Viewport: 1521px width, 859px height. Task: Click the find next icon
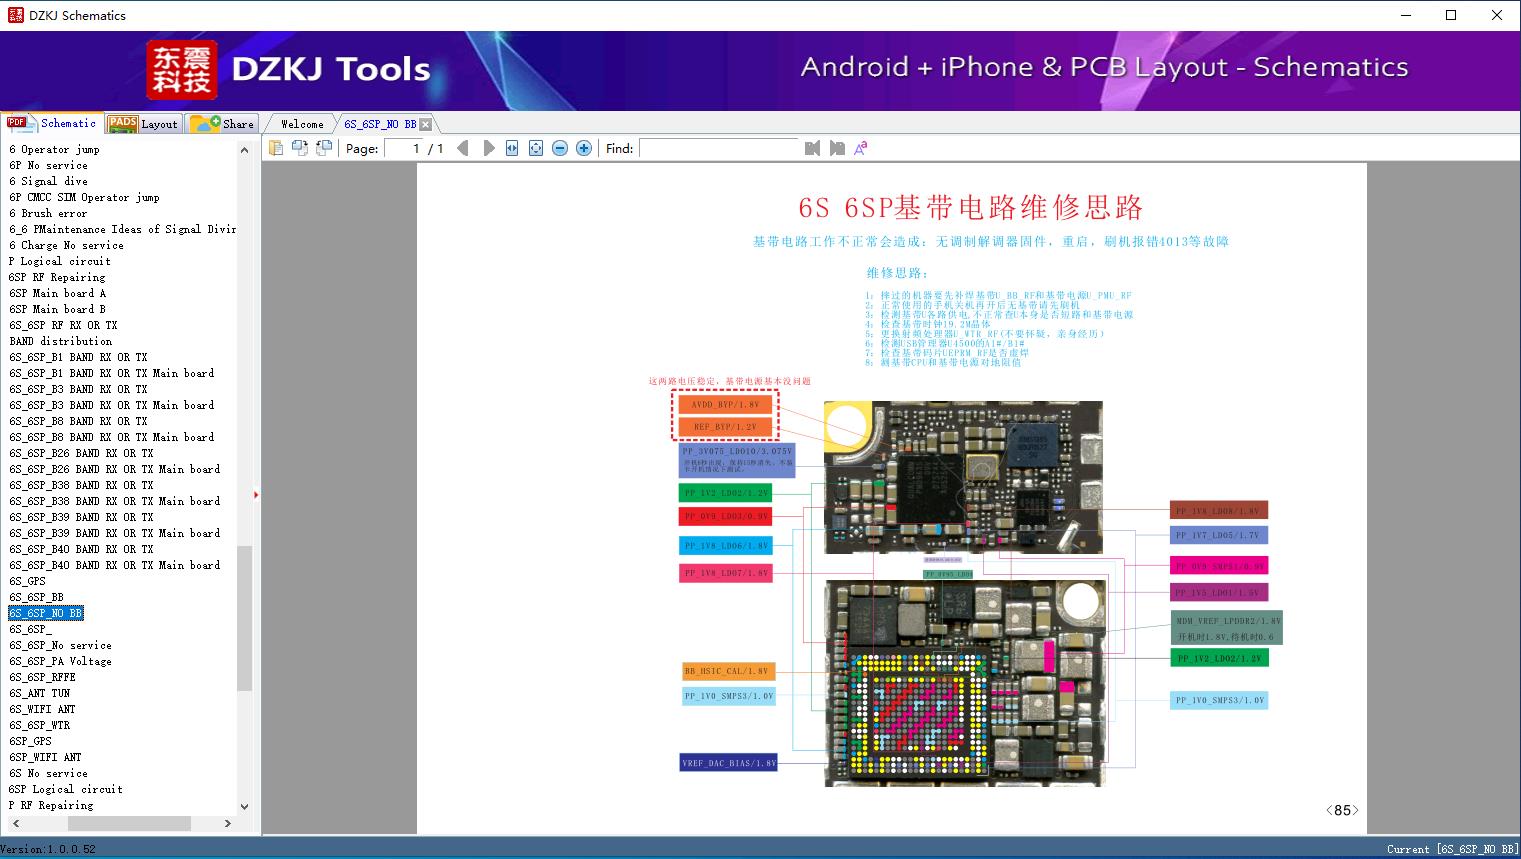click(x=837, y=148)
